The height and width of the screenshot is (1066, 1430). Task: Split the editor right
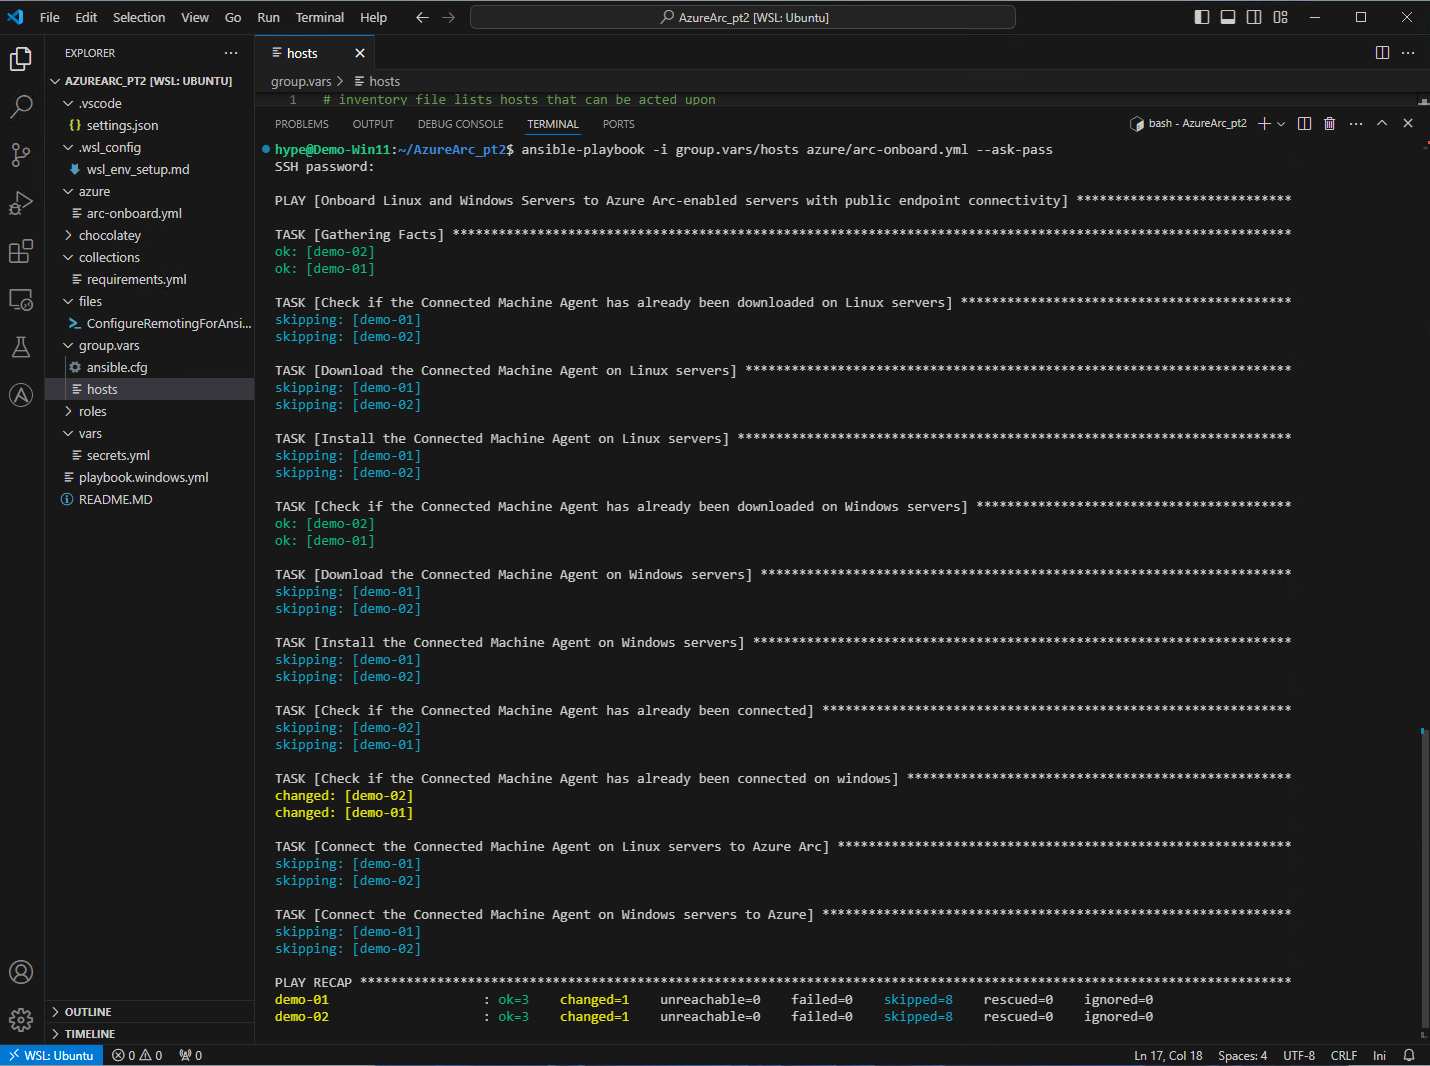[x=1382, y=53]
